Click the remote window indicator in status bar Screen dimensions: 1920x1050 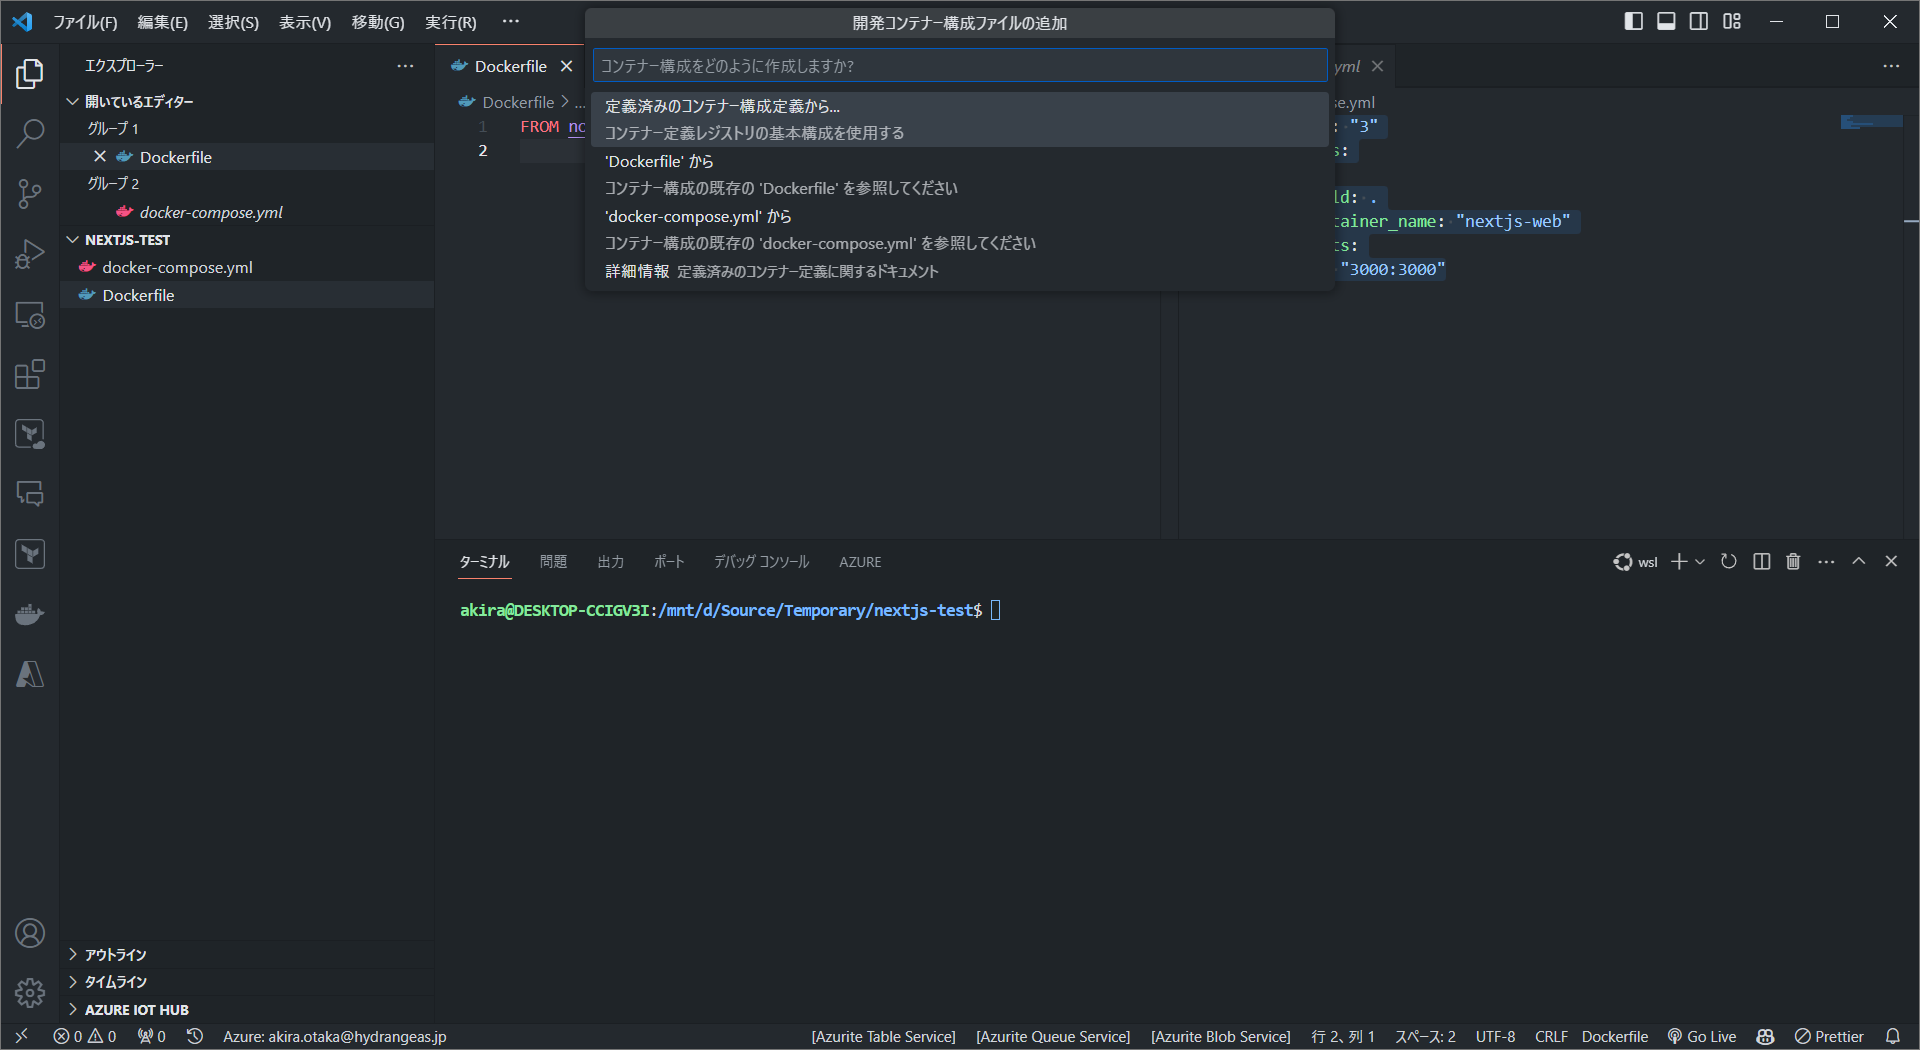tap(21, 1036)
